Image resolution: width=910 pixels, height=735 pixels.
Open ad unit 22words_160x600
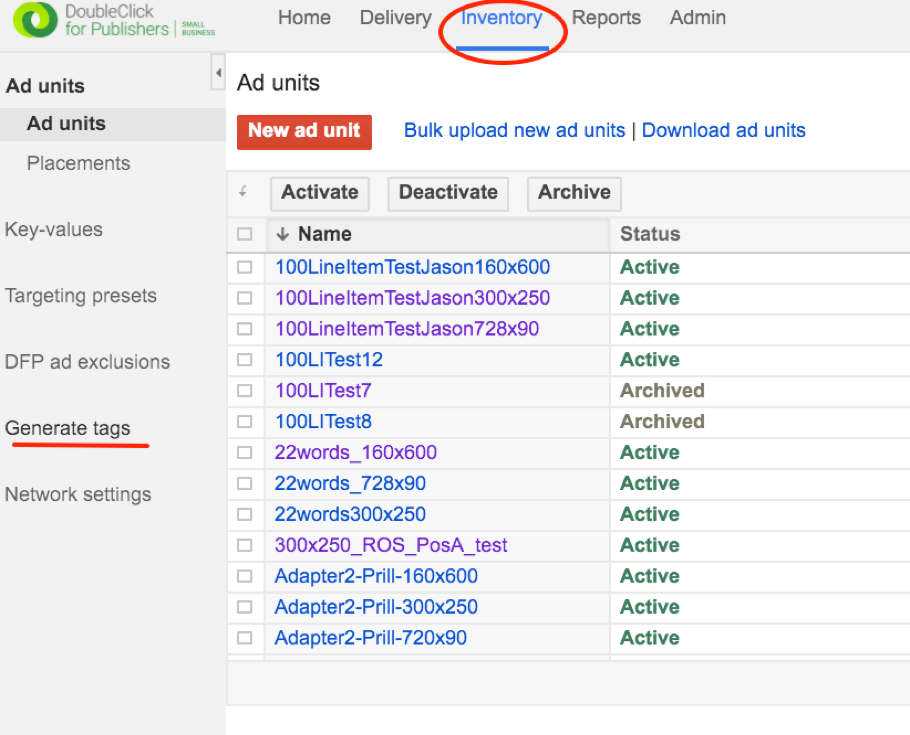pos(356,452)
